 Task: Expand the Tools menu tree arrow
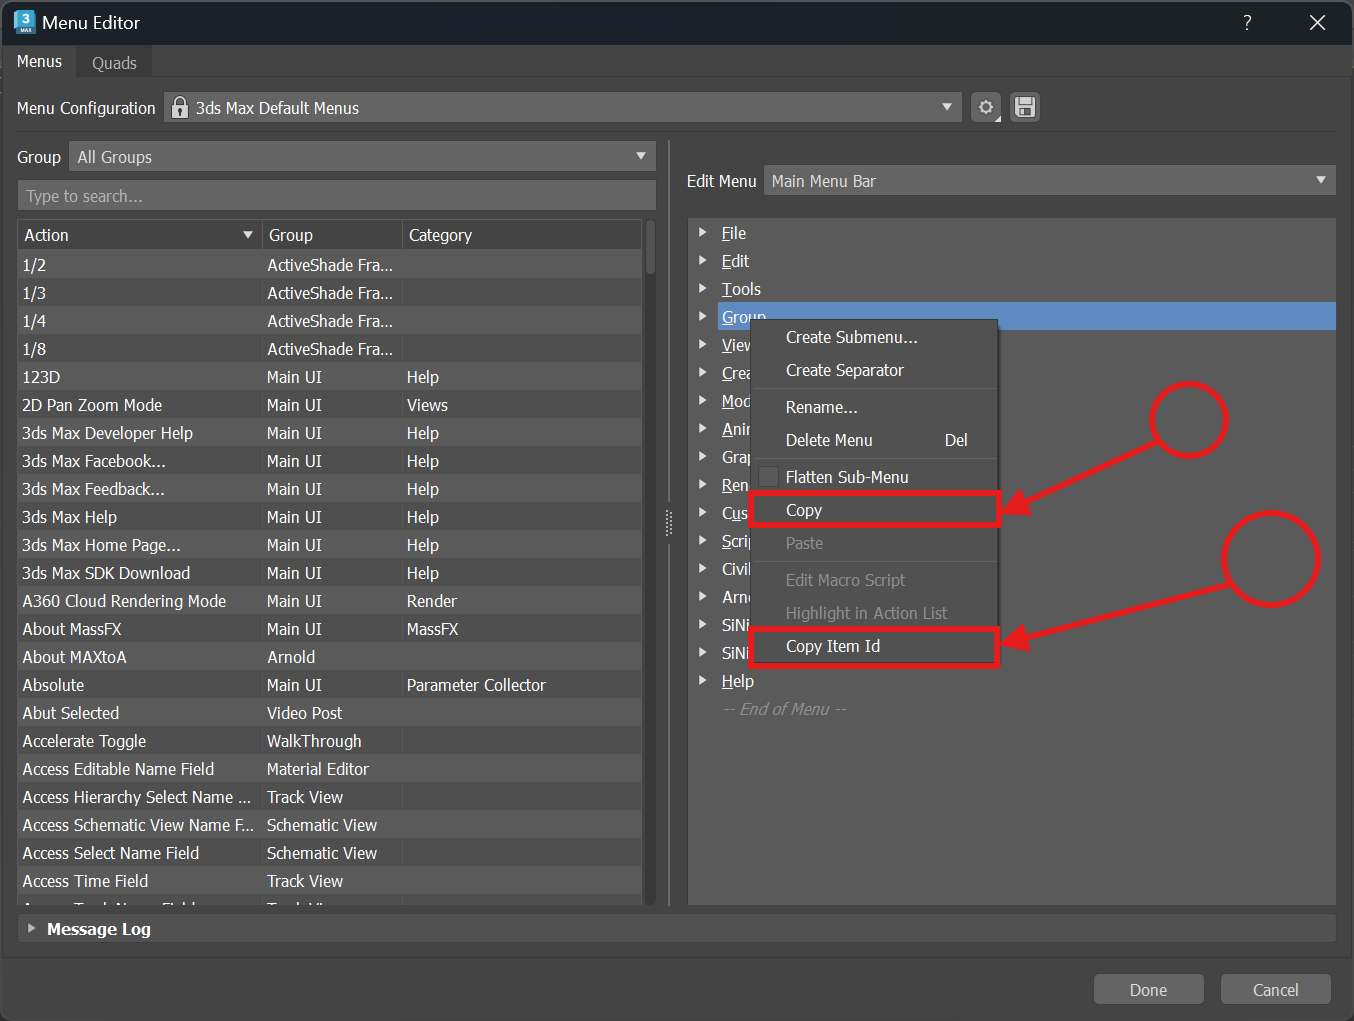(703, 288)
